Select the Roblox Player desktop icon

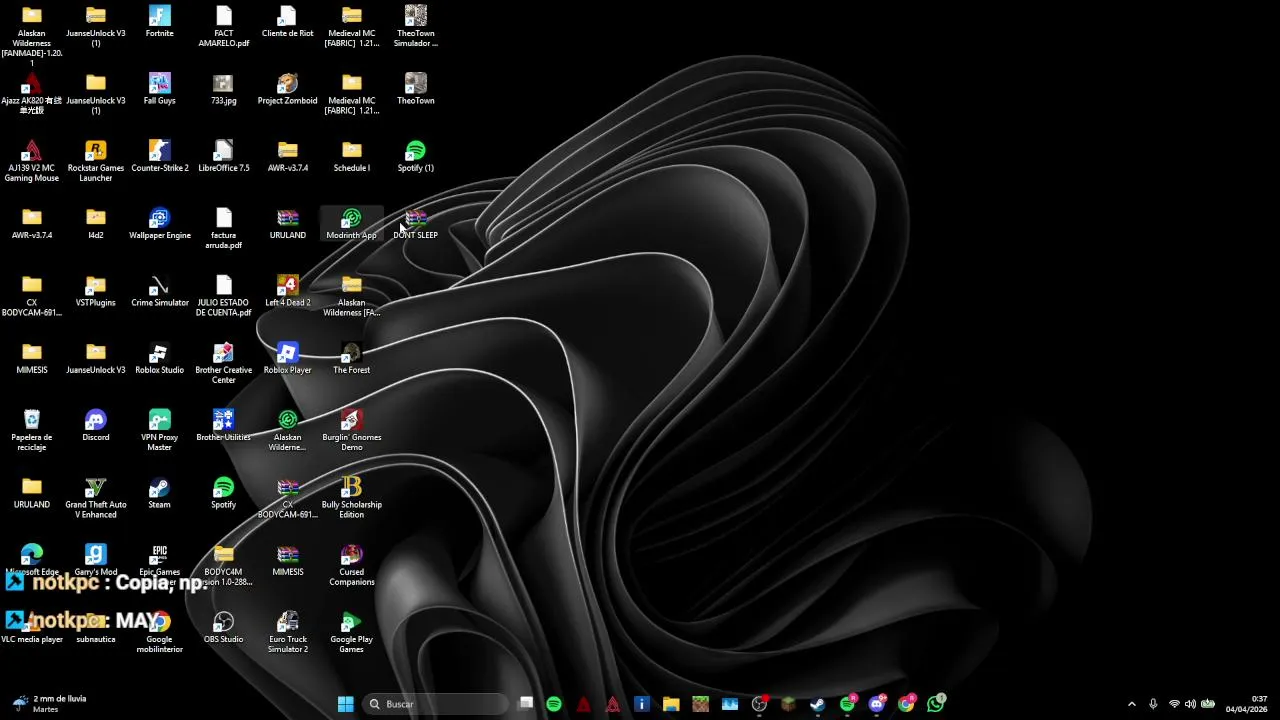[x=287, y=358]
